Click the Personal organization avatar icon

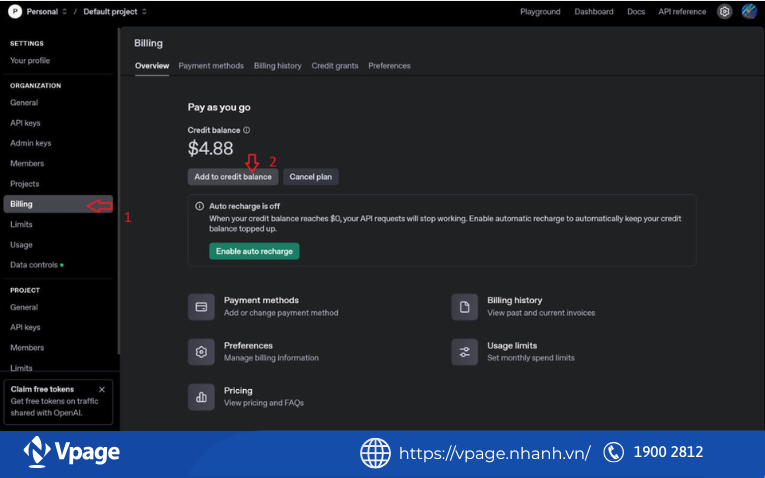[15, 11]
